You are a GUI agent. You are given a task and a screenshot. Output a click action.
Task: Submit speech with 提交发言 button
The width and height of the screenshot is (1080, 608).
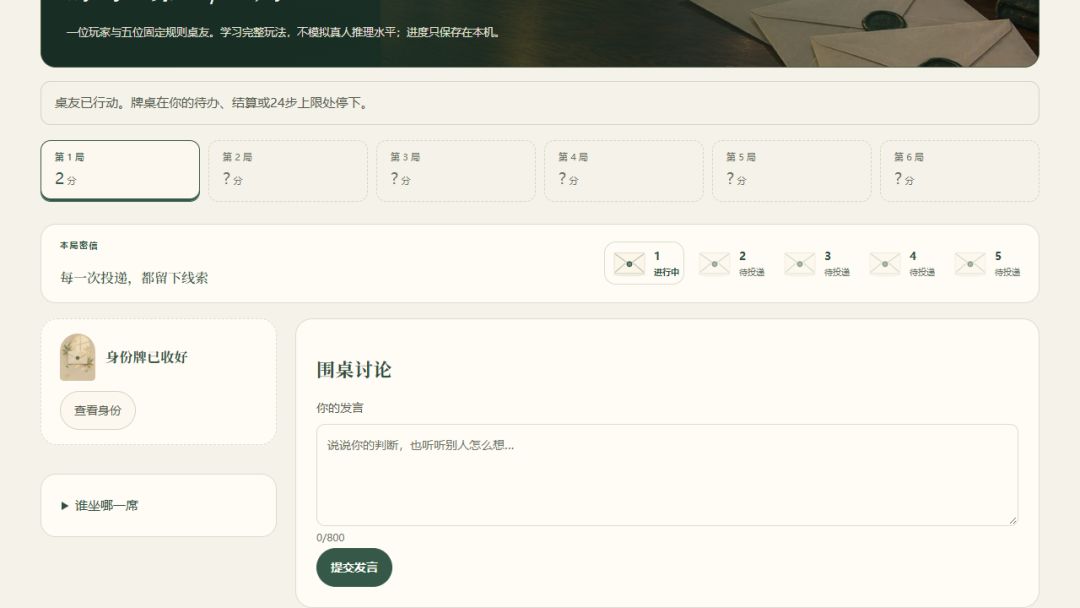point(354,567)
